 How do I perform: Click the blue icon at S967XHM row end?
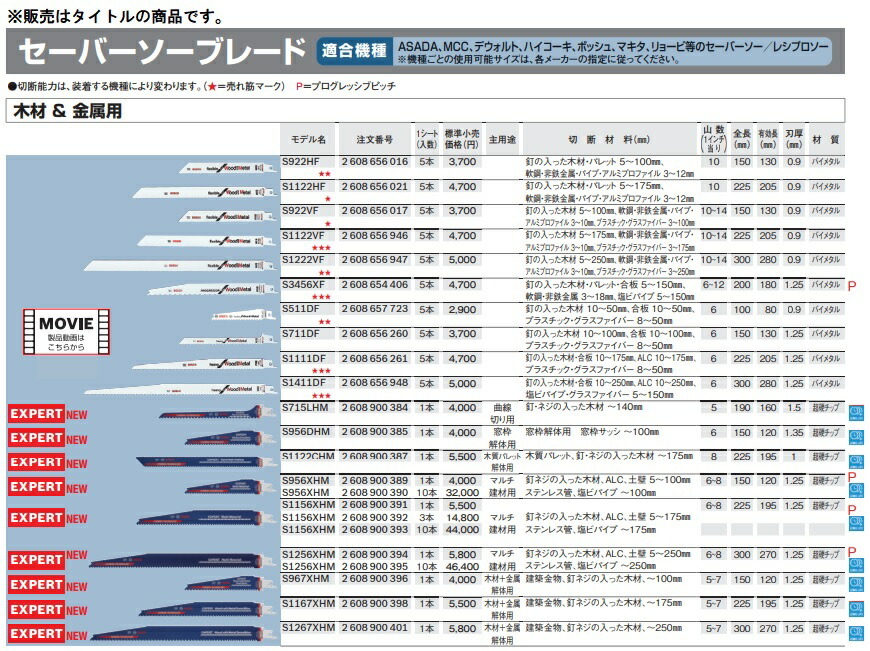click(x=856, y=584)
